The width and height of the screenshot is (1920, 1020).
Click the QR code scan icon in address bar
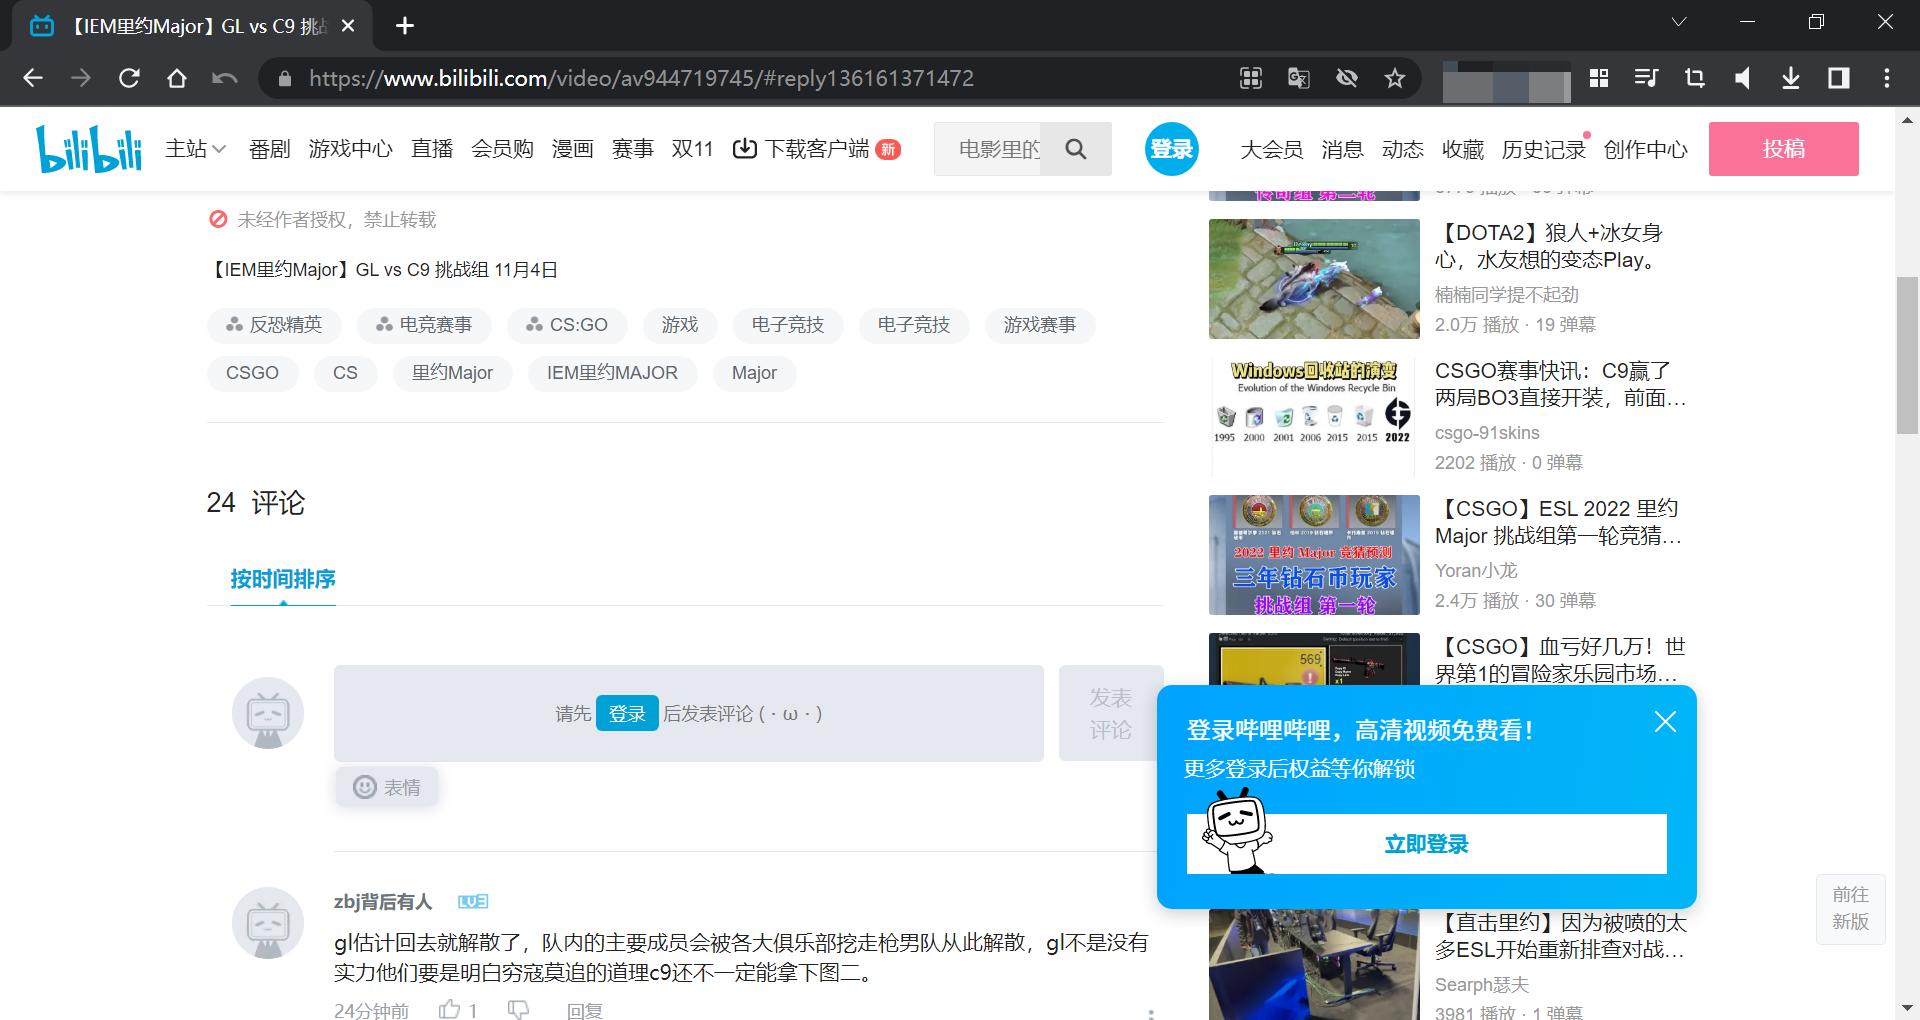(x=1250, y=78)
